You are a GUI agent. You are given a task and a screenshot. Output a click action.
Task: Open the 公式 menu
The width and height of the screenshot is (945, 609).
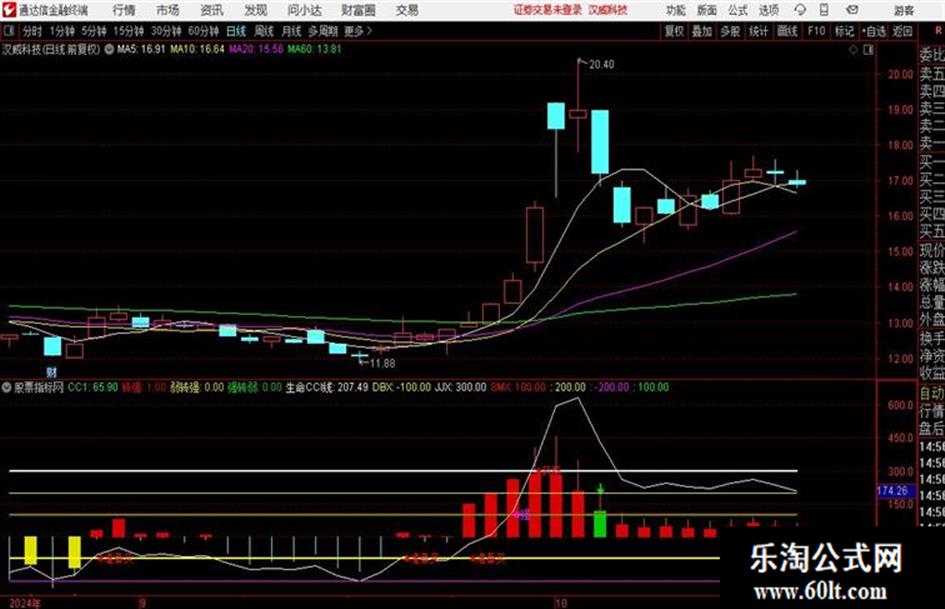(737, 10)
